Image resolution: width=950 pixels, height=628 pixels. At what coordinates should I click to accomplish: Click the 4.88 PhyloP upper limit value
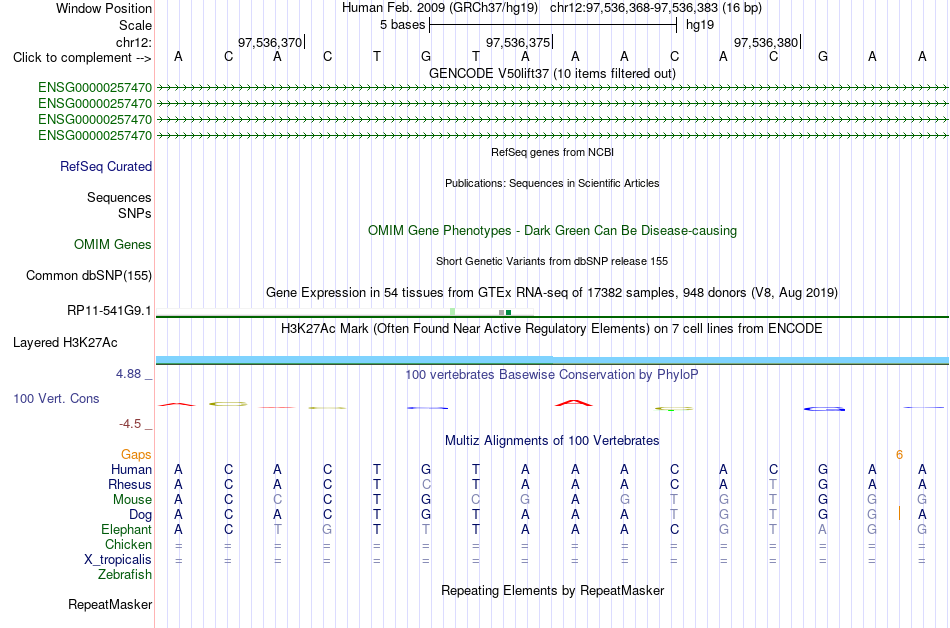[128, 374]
